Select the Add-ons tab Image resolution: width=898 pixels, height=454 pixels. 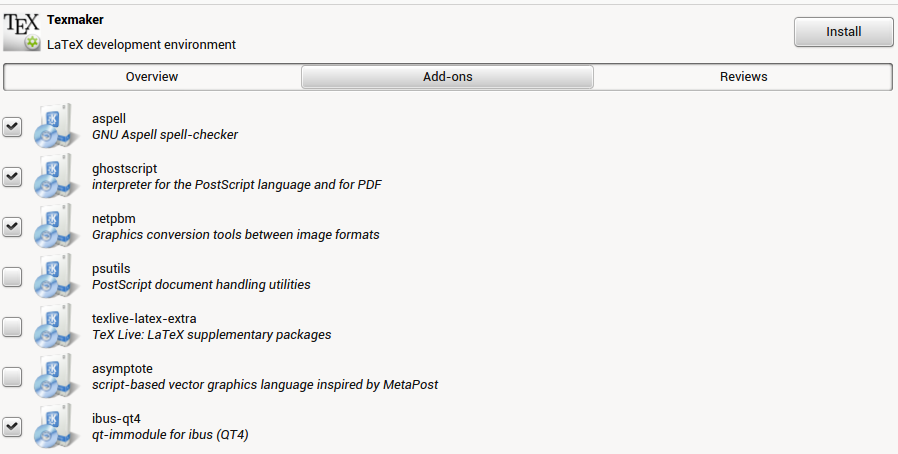[447, 77]
